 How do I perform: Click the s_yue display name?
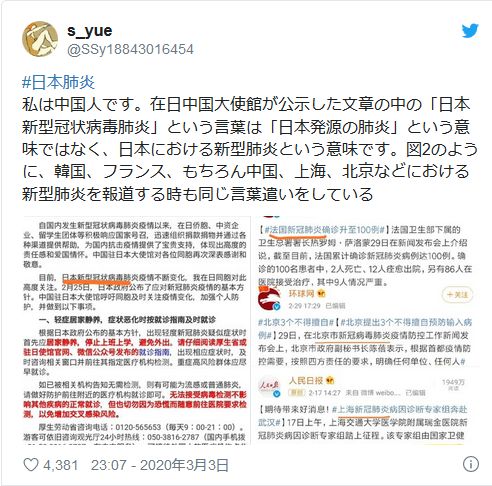(90, 31)
